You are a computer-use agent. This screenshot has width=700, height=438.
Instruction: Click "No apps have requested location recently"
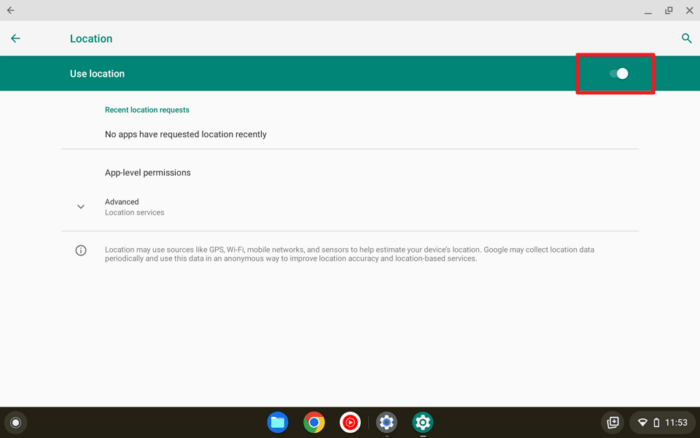pyautogui.click(x=186, y=134)
